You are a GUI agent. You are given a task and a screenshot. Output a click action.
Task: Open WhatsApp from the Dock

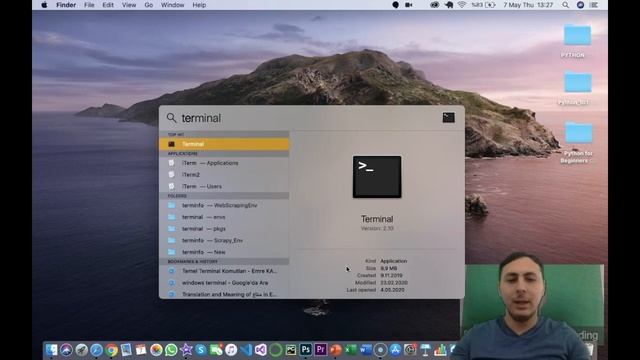171,350
